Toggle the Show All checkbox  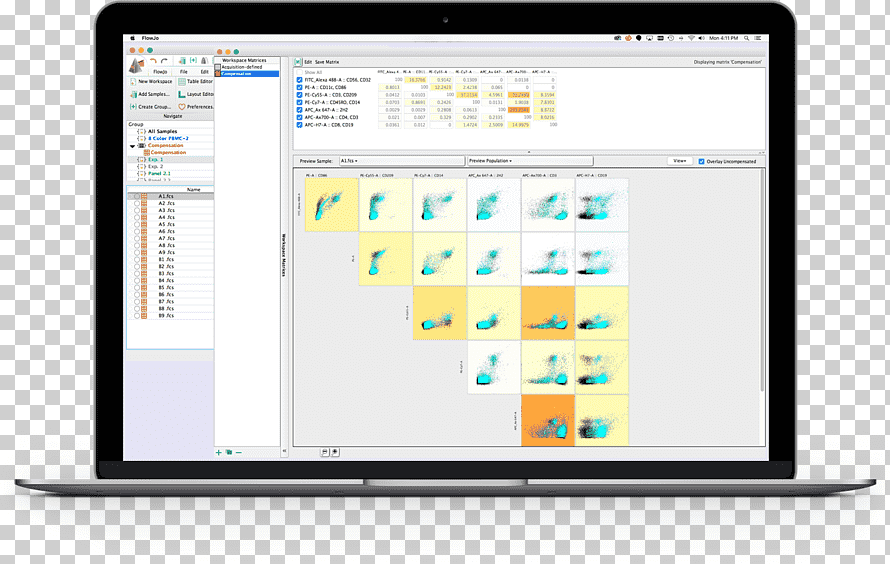click(x=299, y=73)
